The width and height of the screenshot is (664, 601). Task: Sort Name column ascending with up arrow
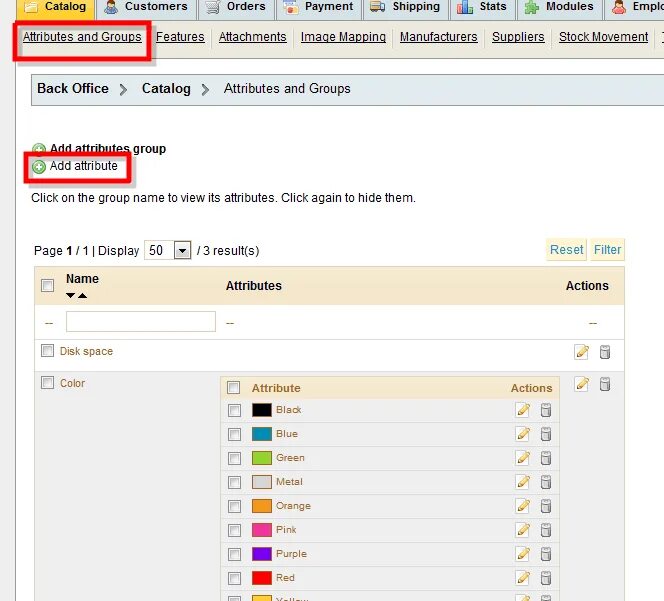(83, 296)
